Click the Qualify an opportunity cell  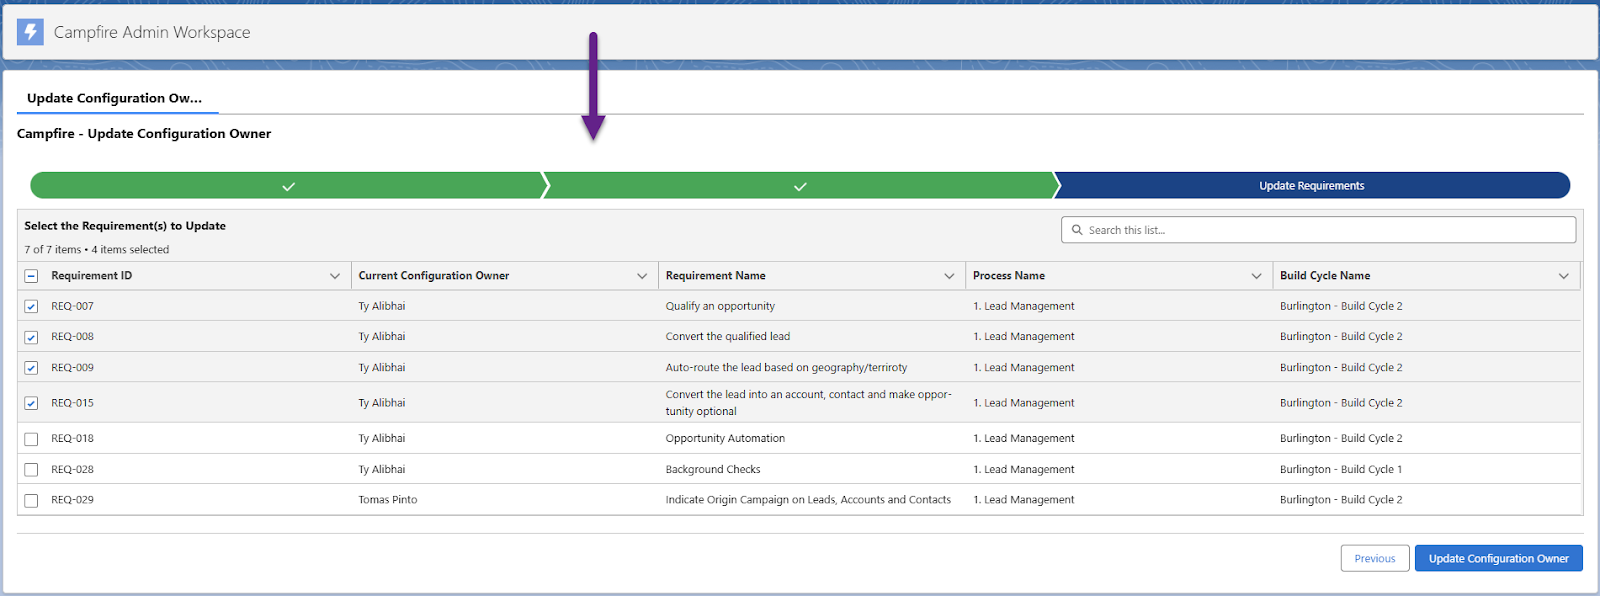720,306
